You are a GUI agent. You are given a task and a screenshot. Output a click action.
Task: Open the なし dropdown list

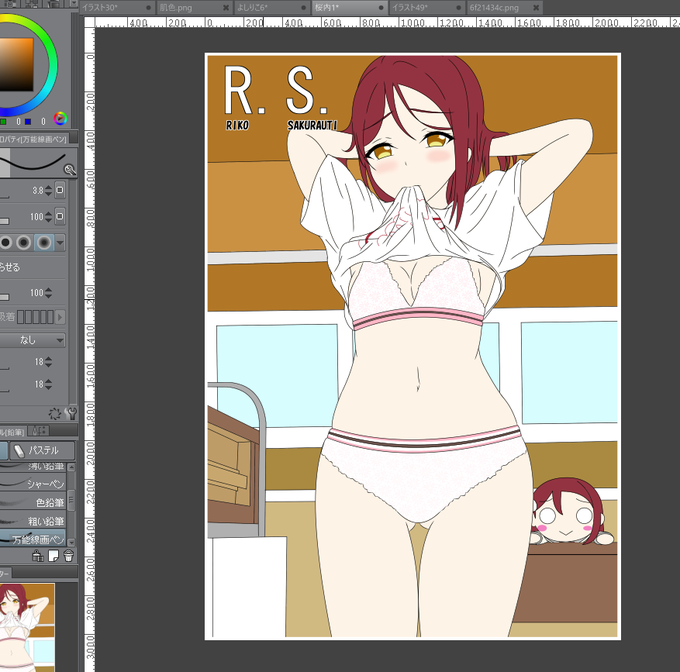(33, 340)
